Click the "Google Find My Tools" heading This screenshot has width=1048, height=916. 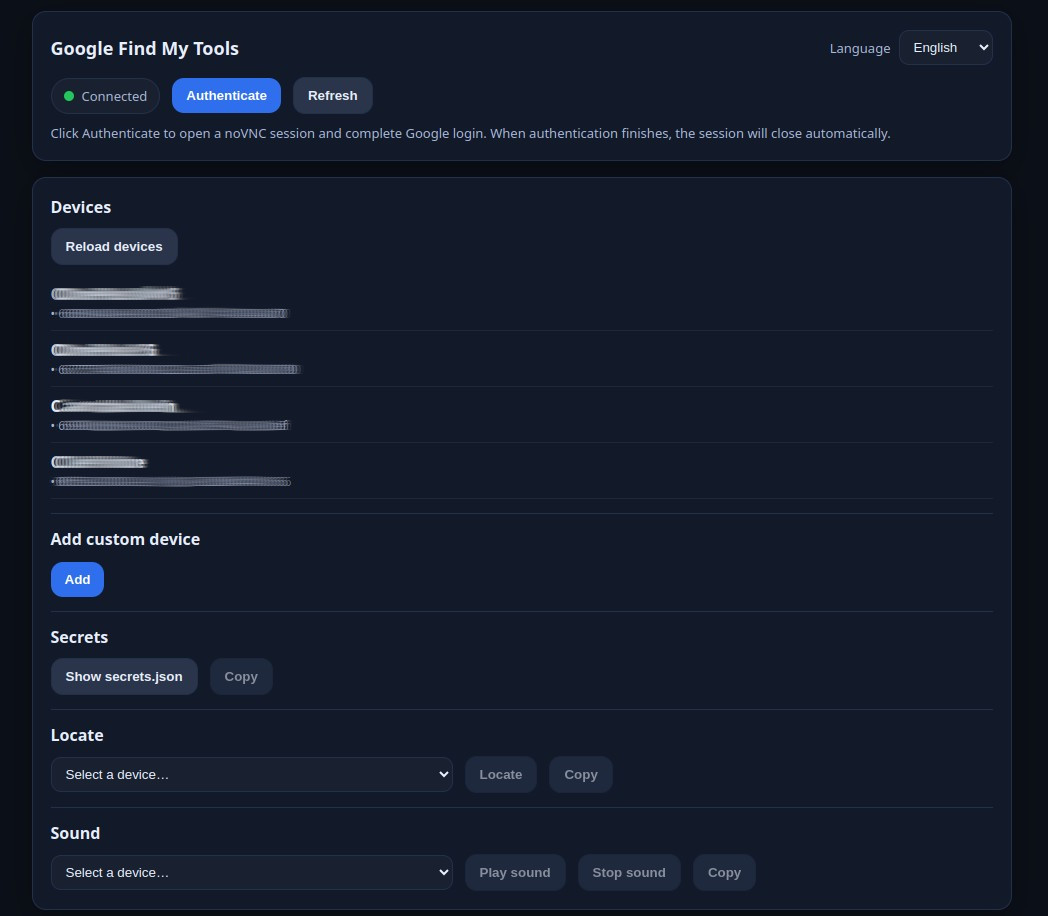(x=145, y=49)
